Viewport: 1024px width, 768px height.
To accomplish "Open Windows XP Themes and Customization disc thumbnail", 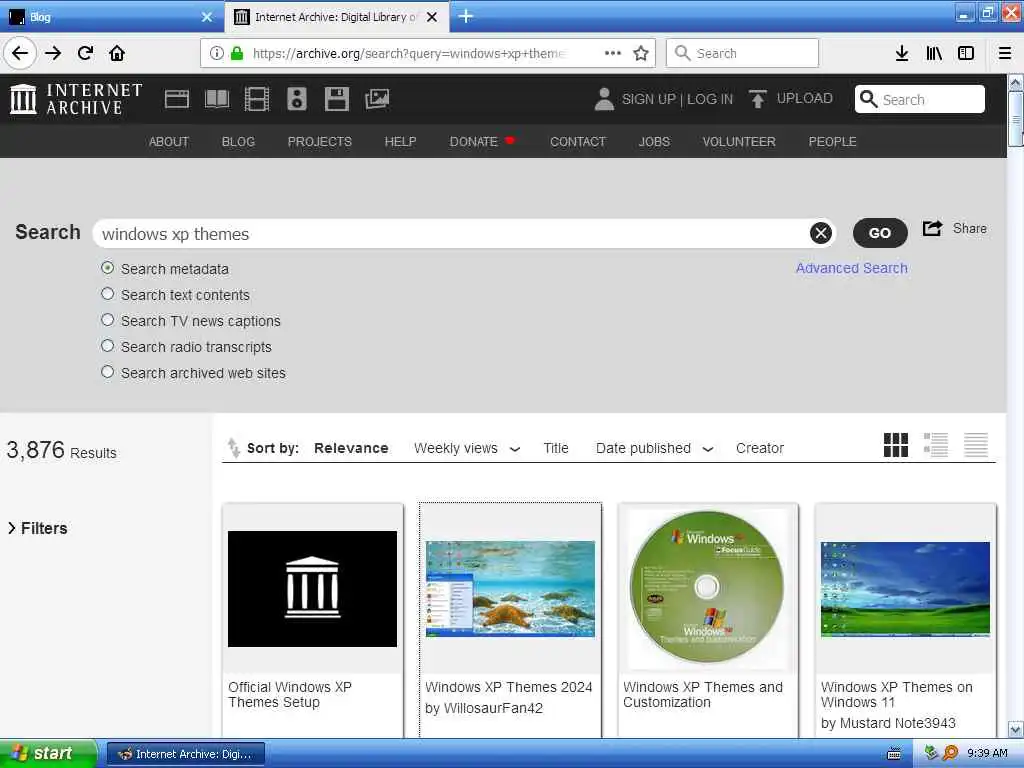I will click(x=707, y=588).
